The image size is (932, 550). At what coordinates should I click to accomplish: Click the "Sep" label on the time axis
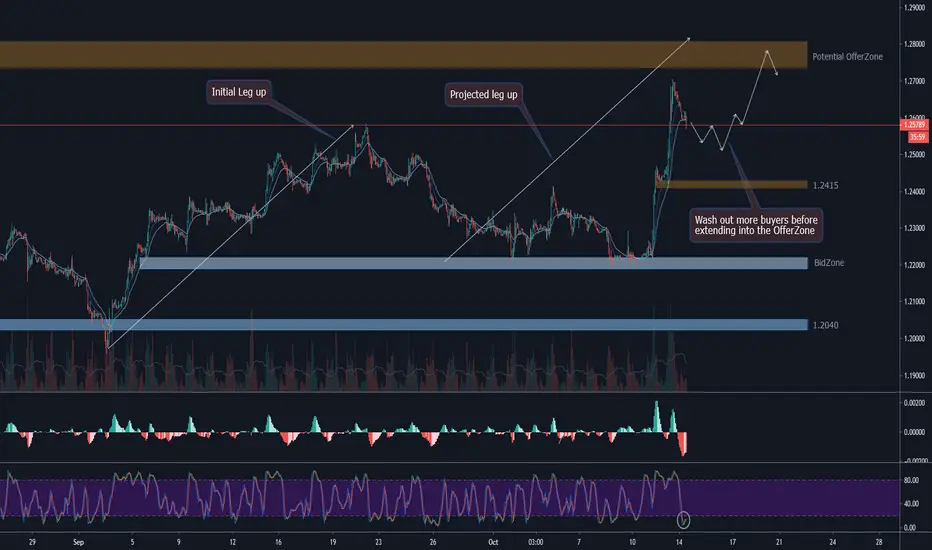tap(78, 542)
